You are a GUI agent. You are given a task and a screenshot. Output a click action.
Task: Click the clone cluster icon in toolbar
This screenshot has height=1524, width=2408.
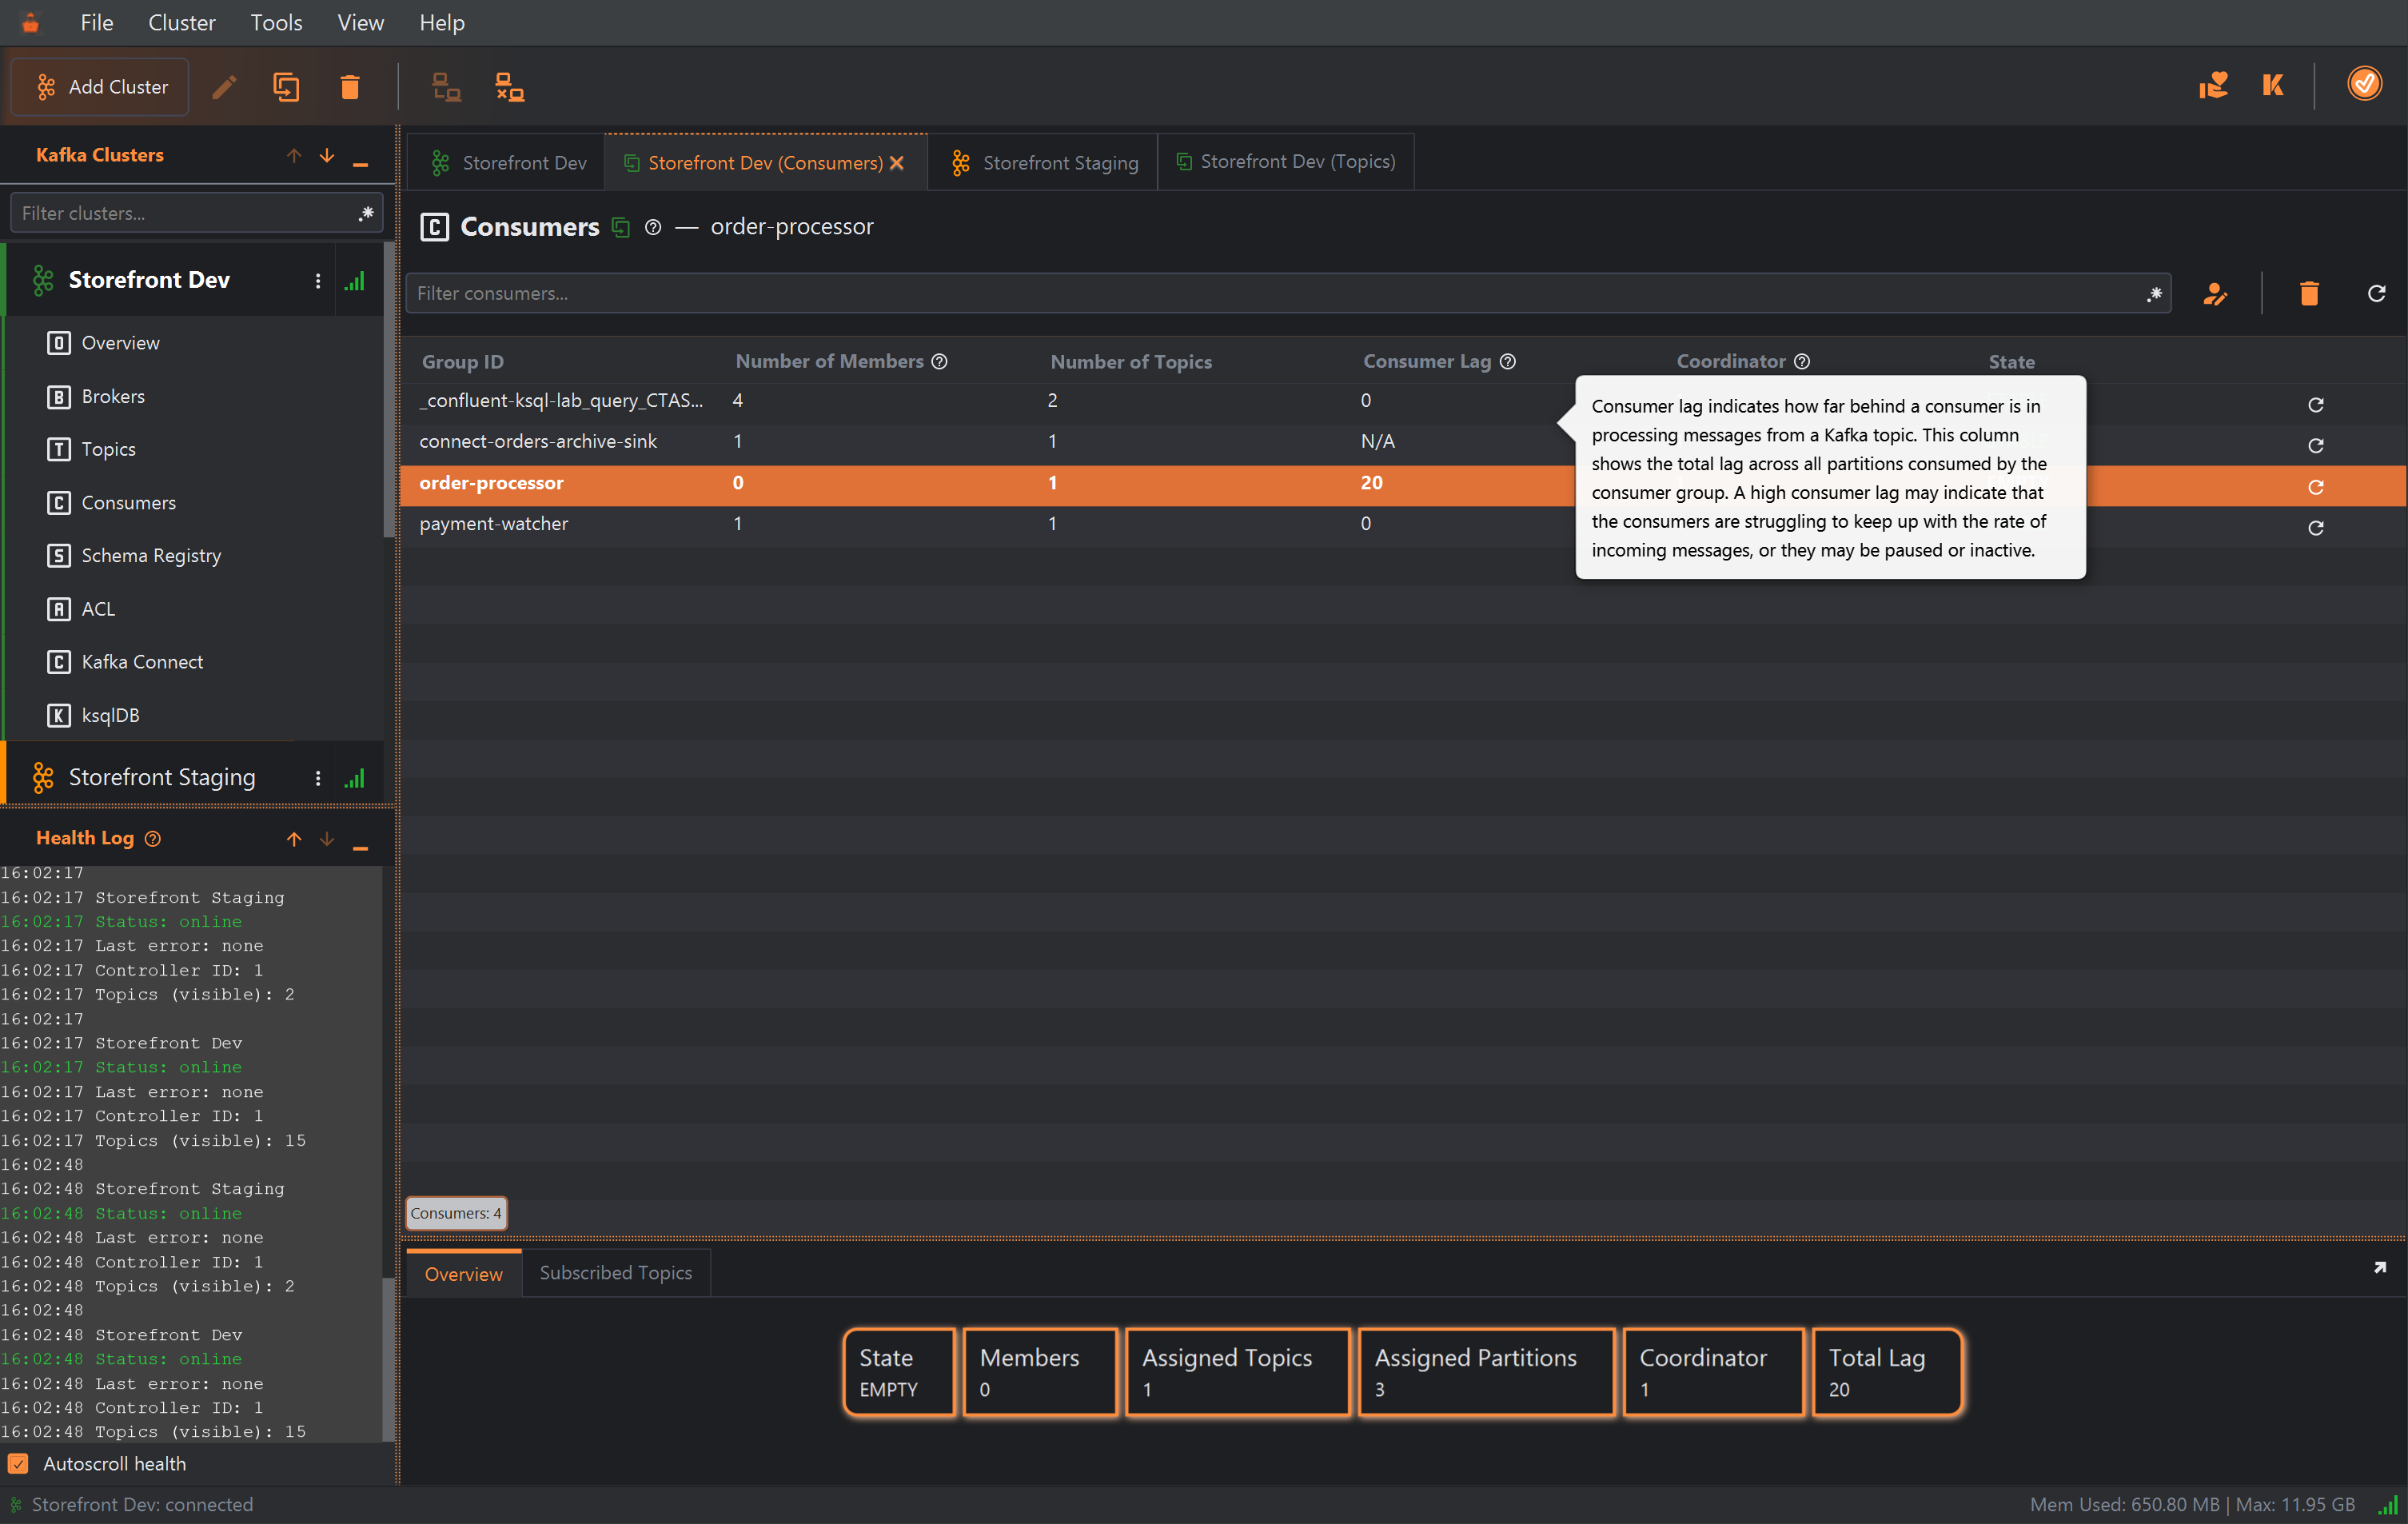(x=287, y=87)
